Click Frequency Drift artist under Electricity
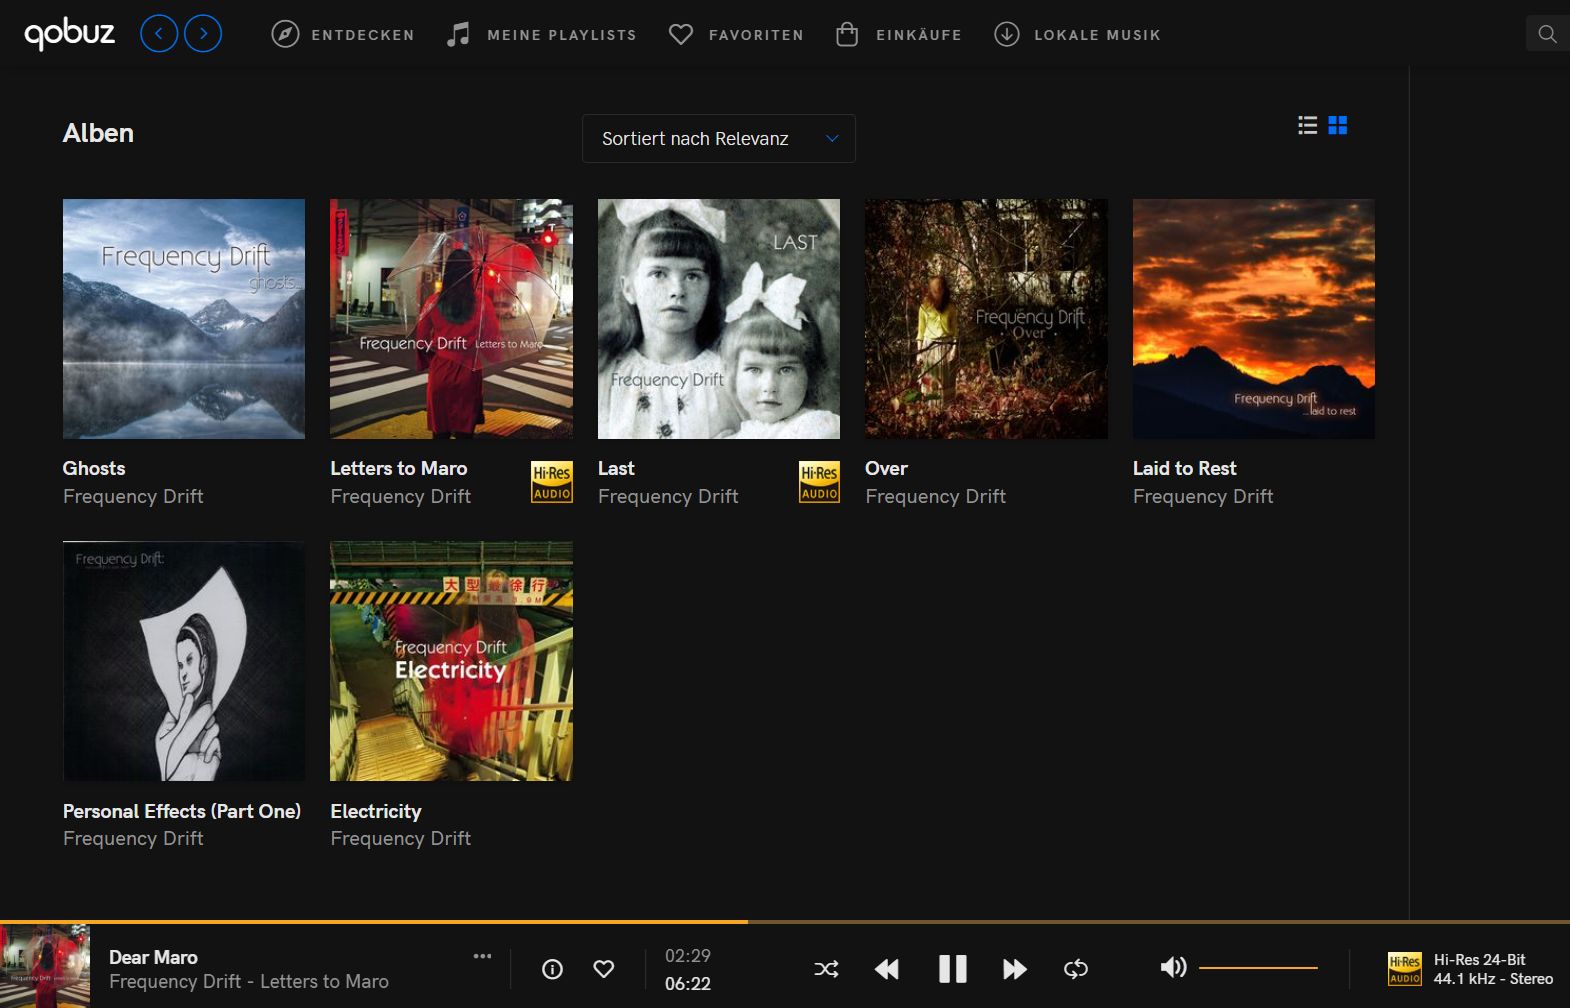Viewport: 1570px width, 1008px height. [401, 838]
